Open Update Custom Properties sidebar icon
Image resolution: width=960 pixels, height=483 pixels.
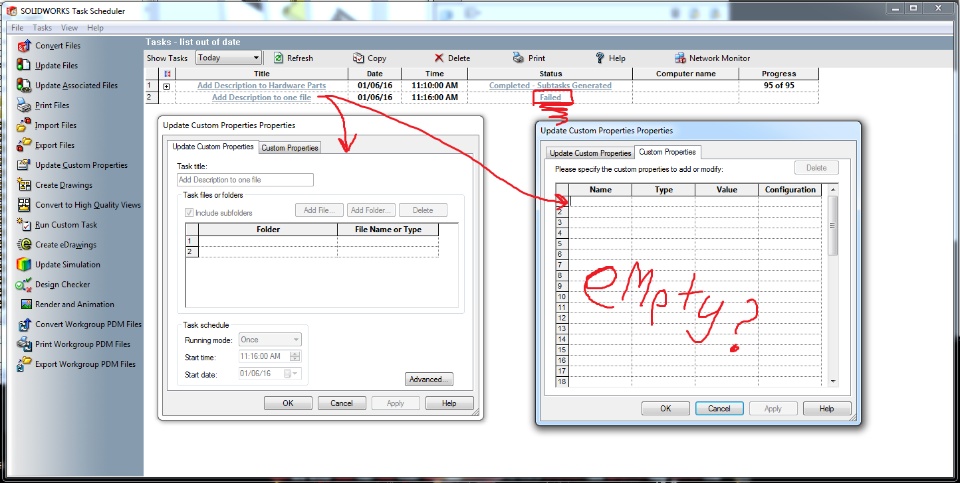(24, 165)
